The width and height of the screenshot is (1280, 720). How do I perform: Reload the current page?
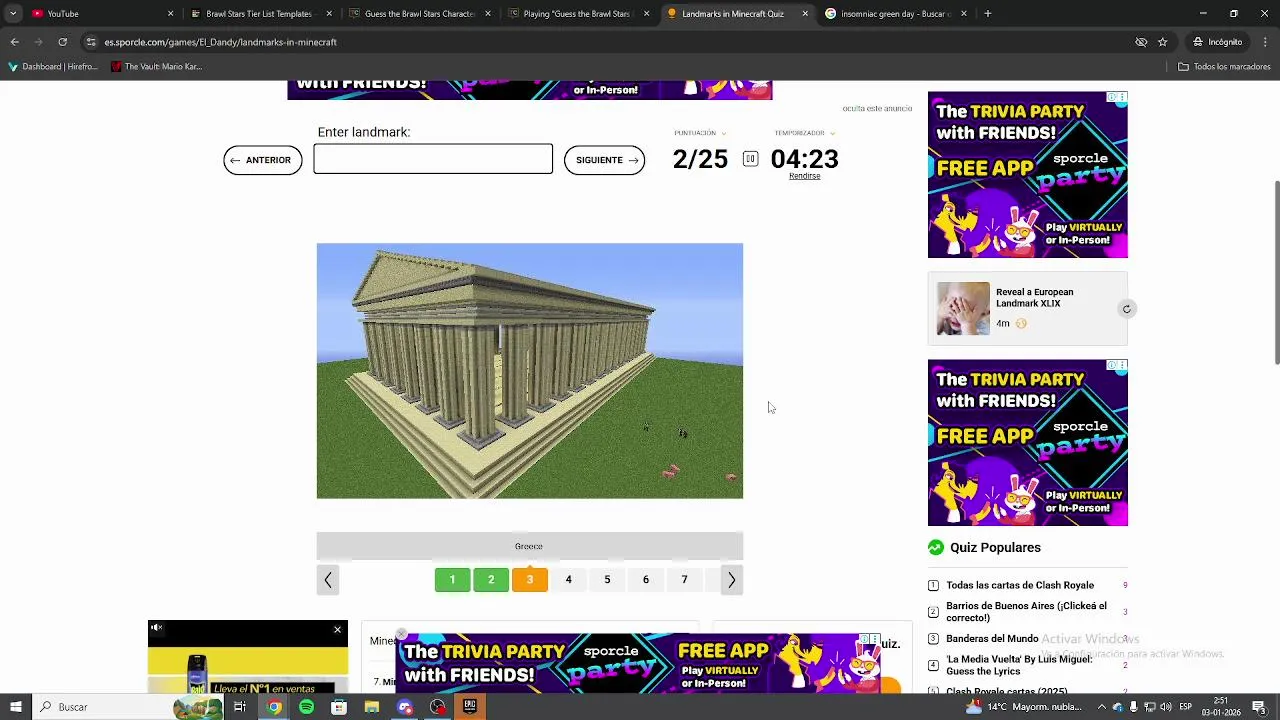(62, 42)
